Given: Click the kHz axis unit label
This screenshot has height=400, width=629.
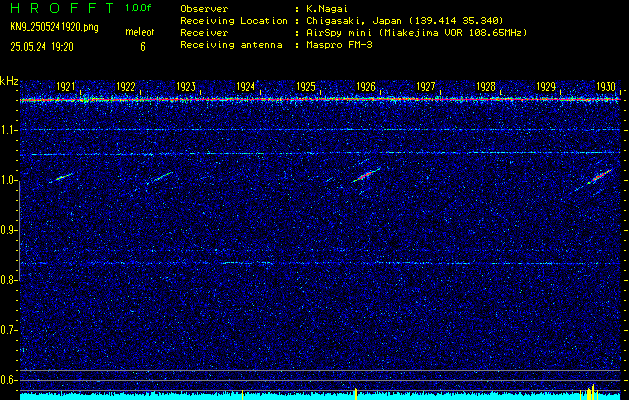Looking at the screenshot, I should point(9,81).
